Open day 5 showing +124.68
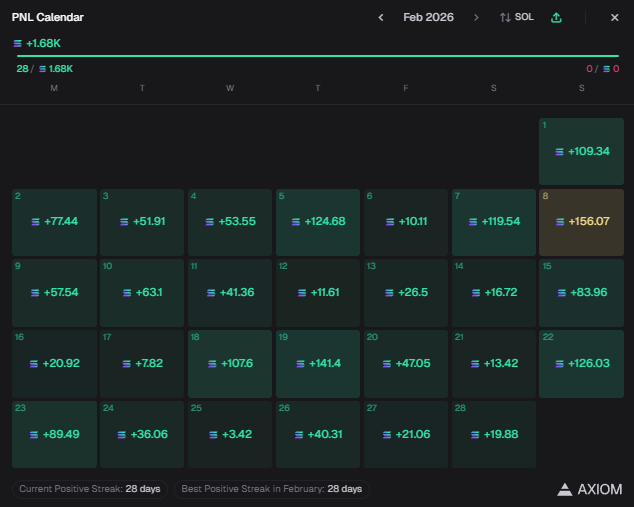 pos(318,222)
